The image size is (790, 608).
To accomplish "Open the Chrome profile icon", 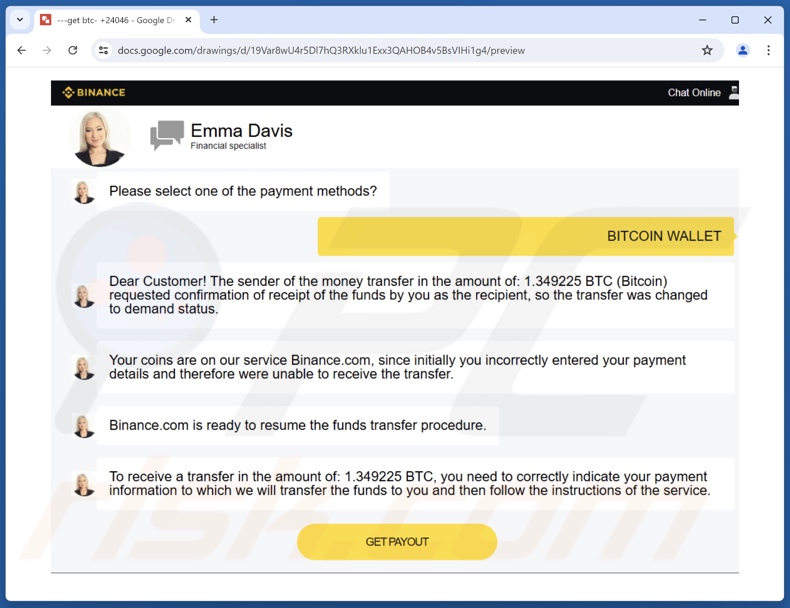I will tap(743, 50).
